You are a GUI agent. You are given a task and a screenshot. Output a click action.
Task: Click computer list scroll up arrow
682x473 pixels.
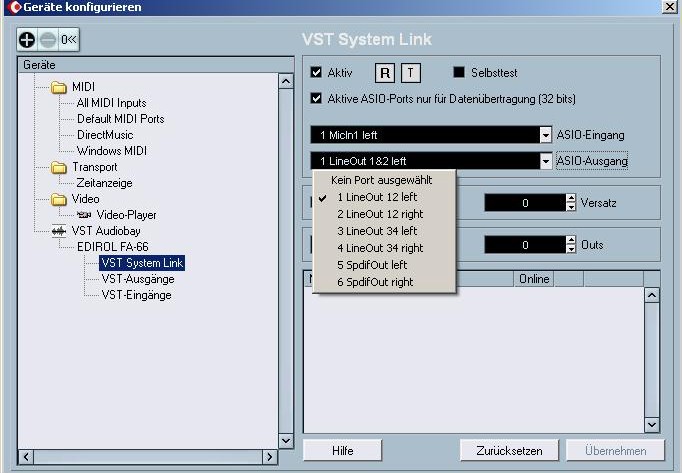pos(652,295)
